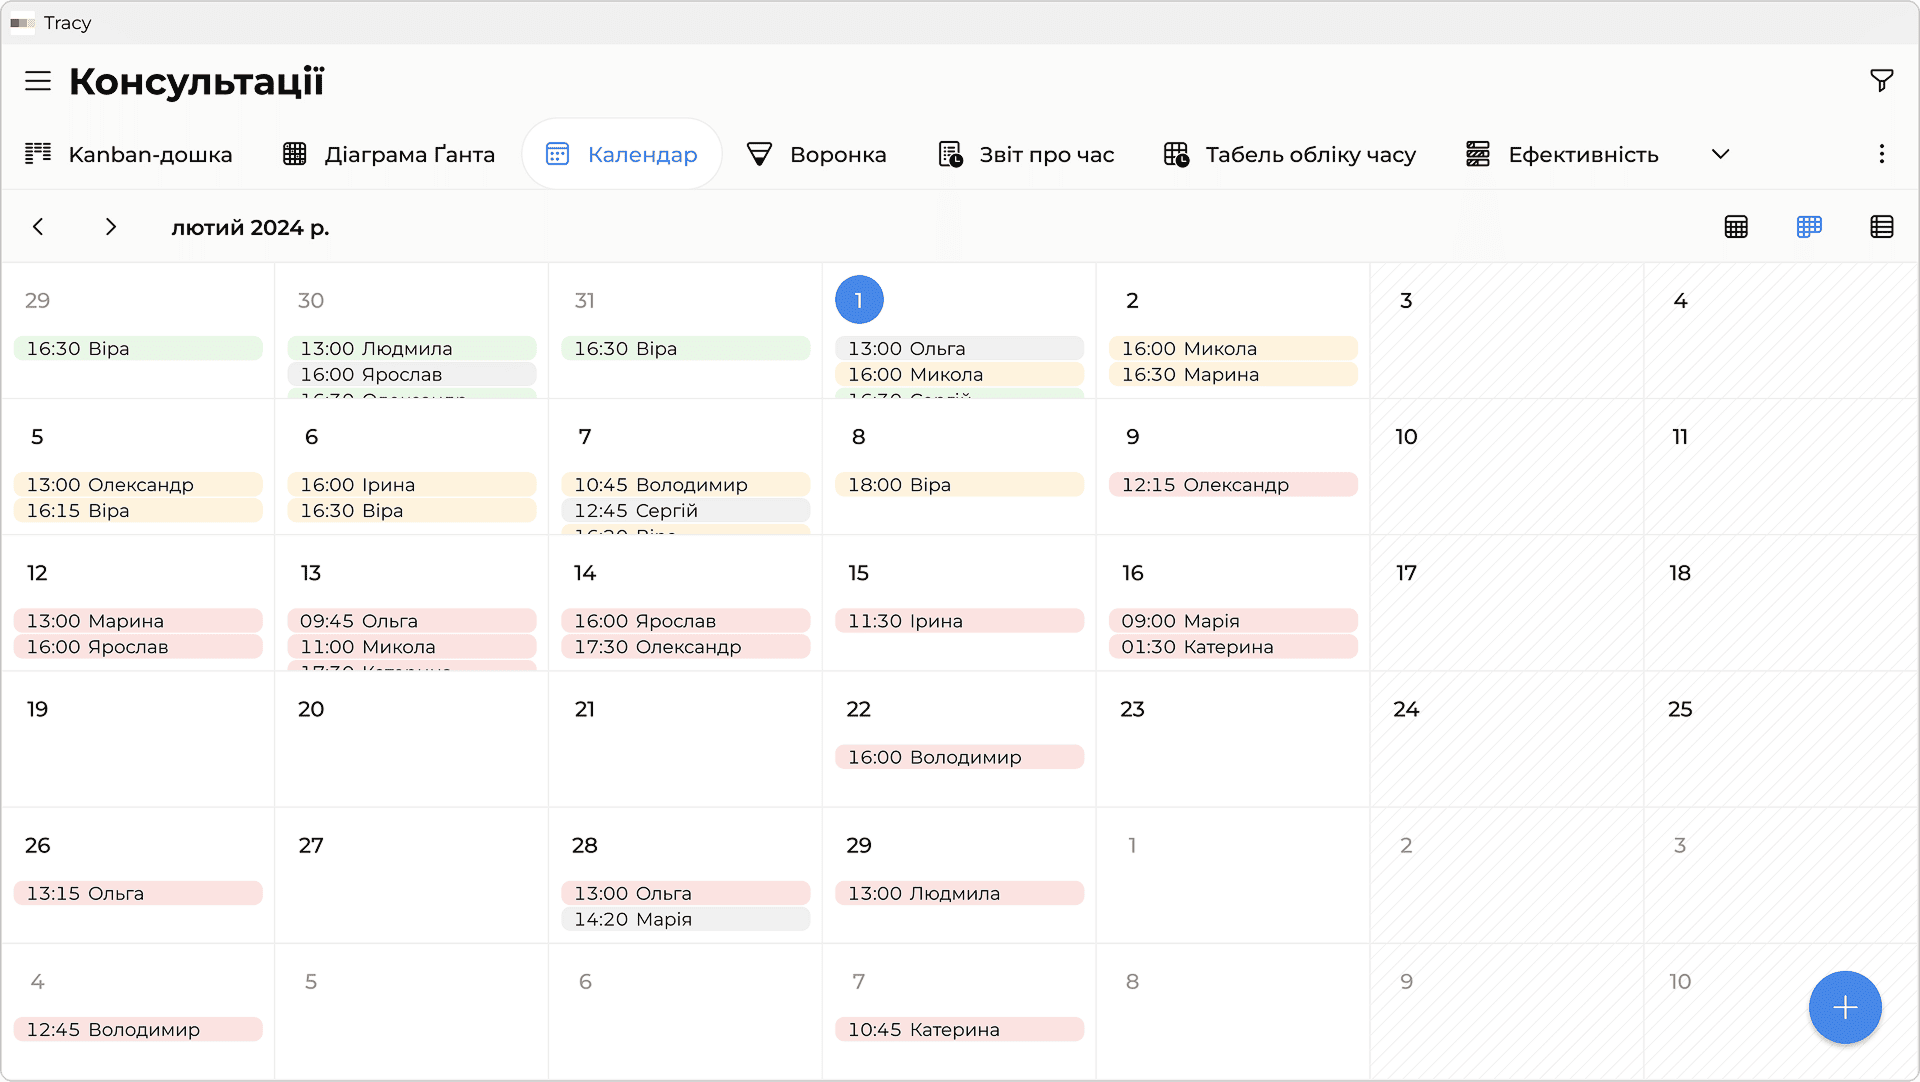Open 11:00 Микола event on February 13

tap(412, 646)
